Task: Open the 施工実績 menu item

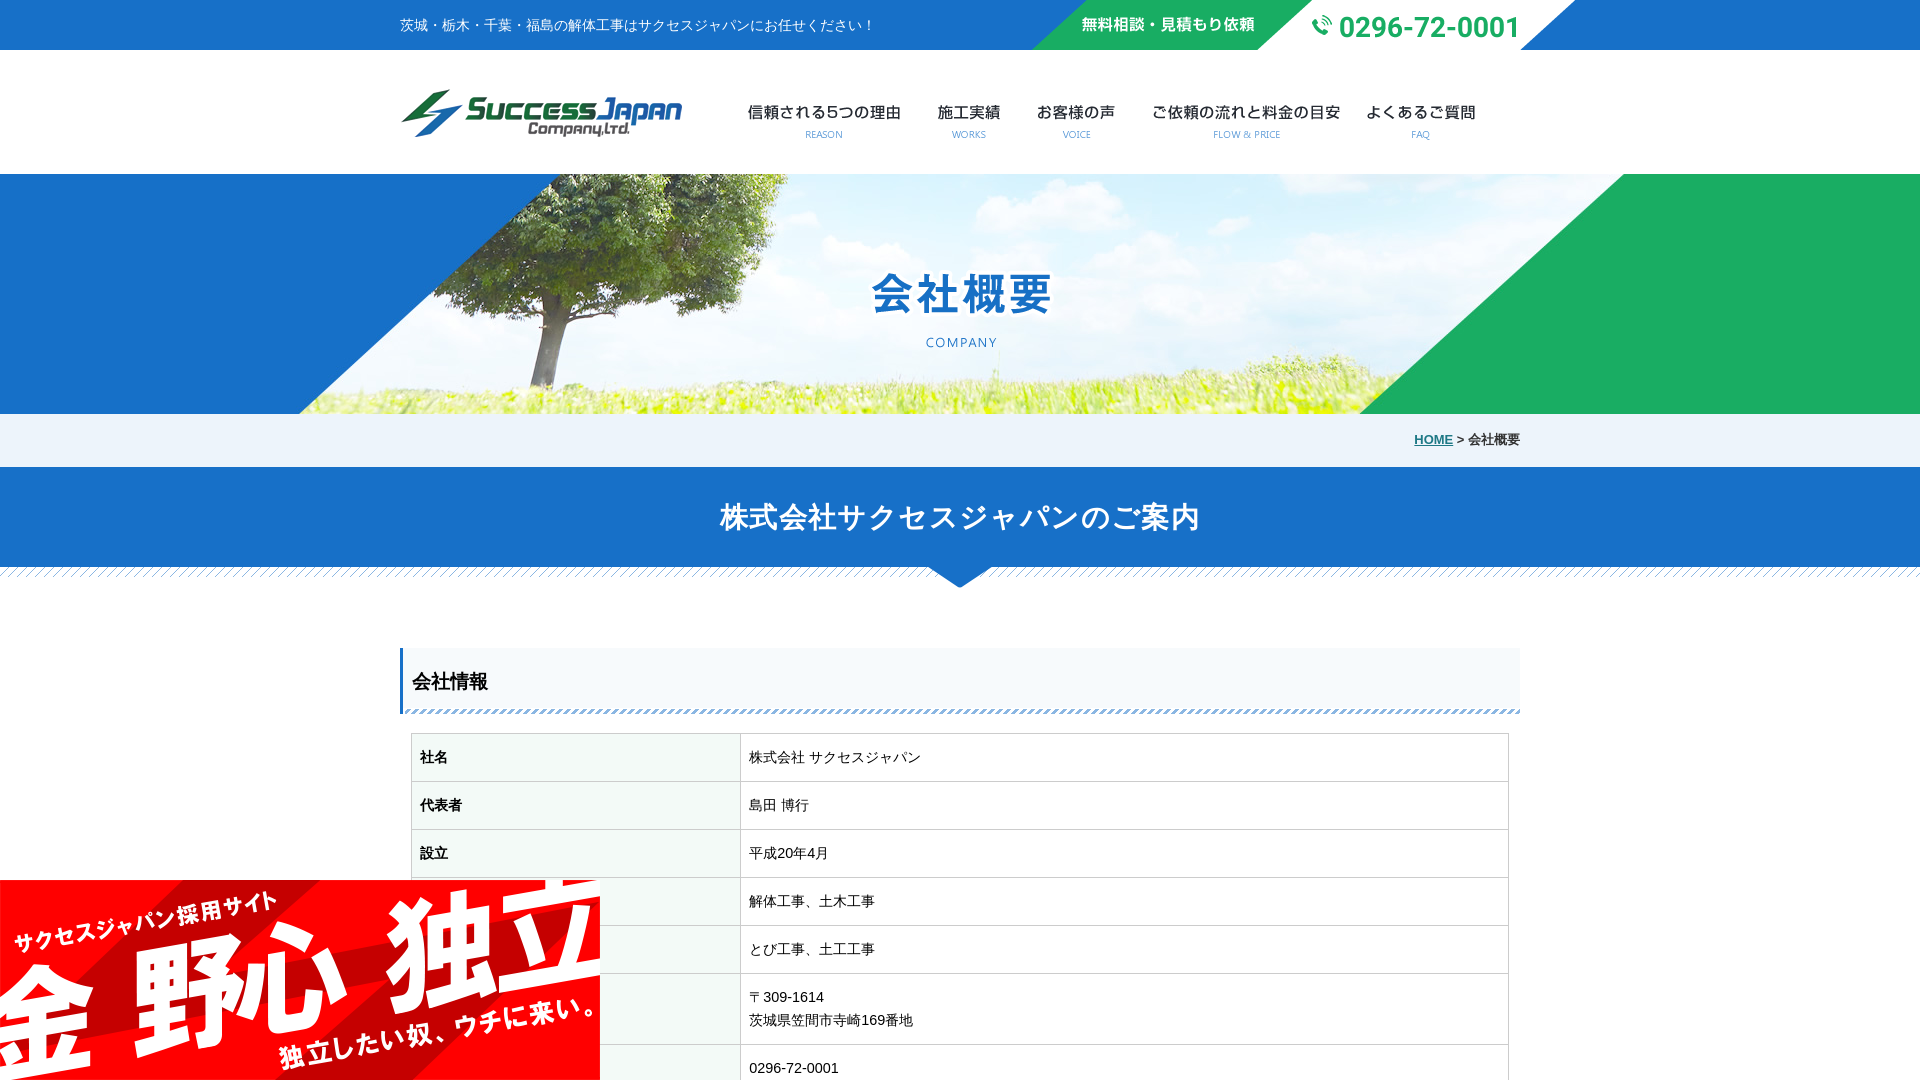Action: pyautogui.click(x=967, y=112)
